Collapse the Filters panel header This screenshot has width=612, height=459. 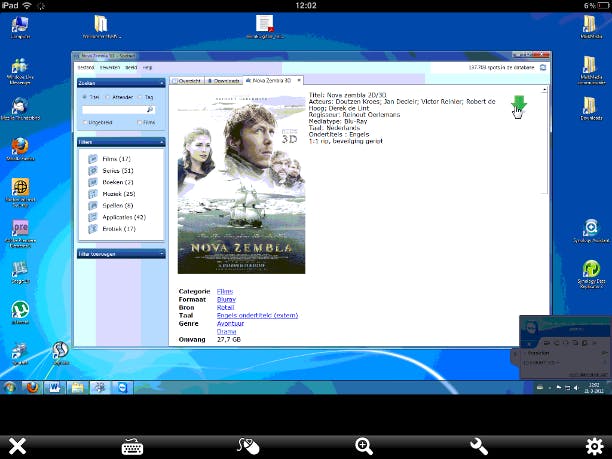pyautogui.click(x=121, y=142)
